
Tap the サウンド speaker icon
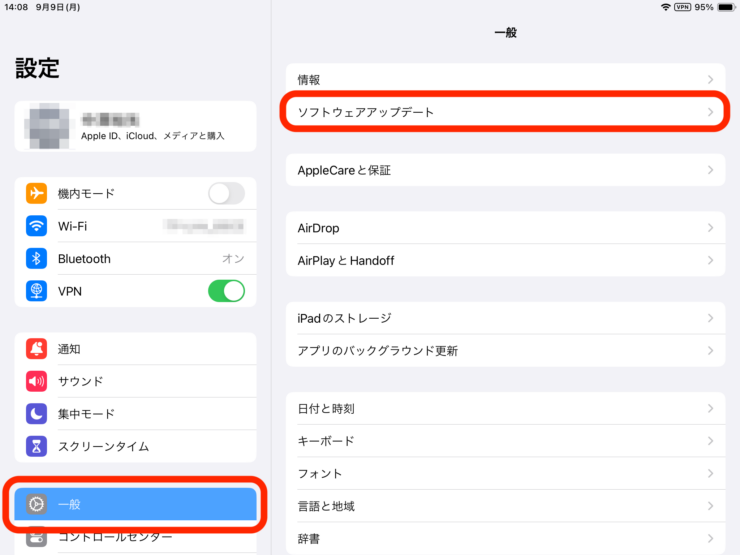pyautogui.click(x=36, y=381)
